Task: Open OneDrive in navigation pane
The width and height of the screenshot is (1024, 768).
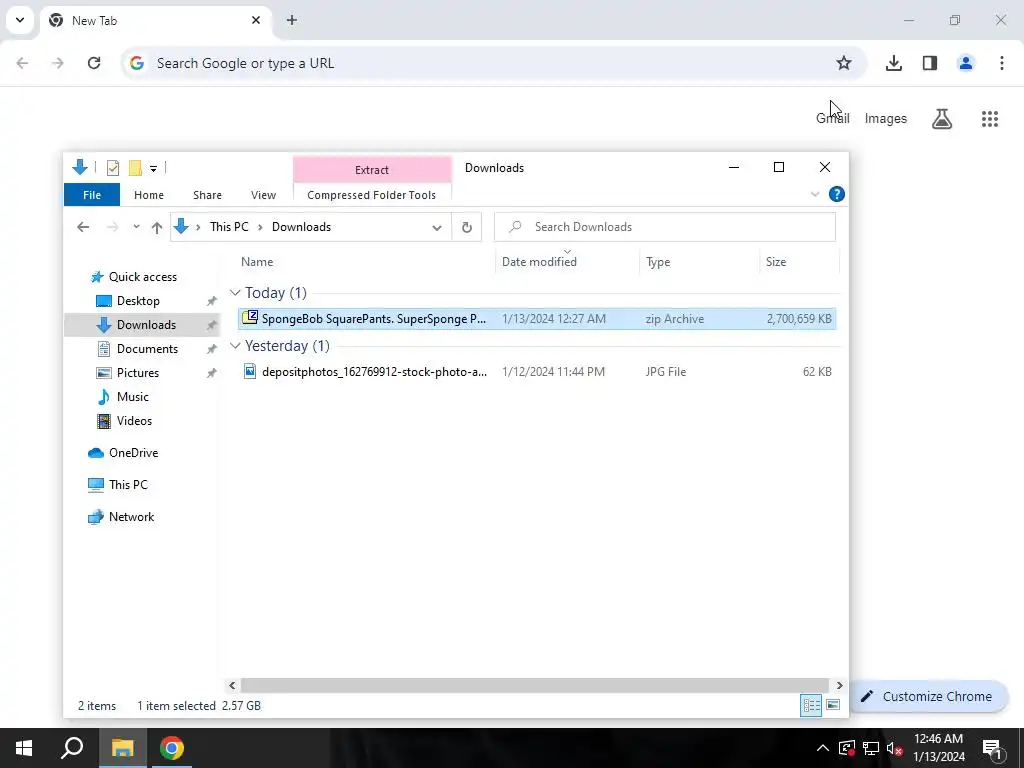Action: pos(133,453)
